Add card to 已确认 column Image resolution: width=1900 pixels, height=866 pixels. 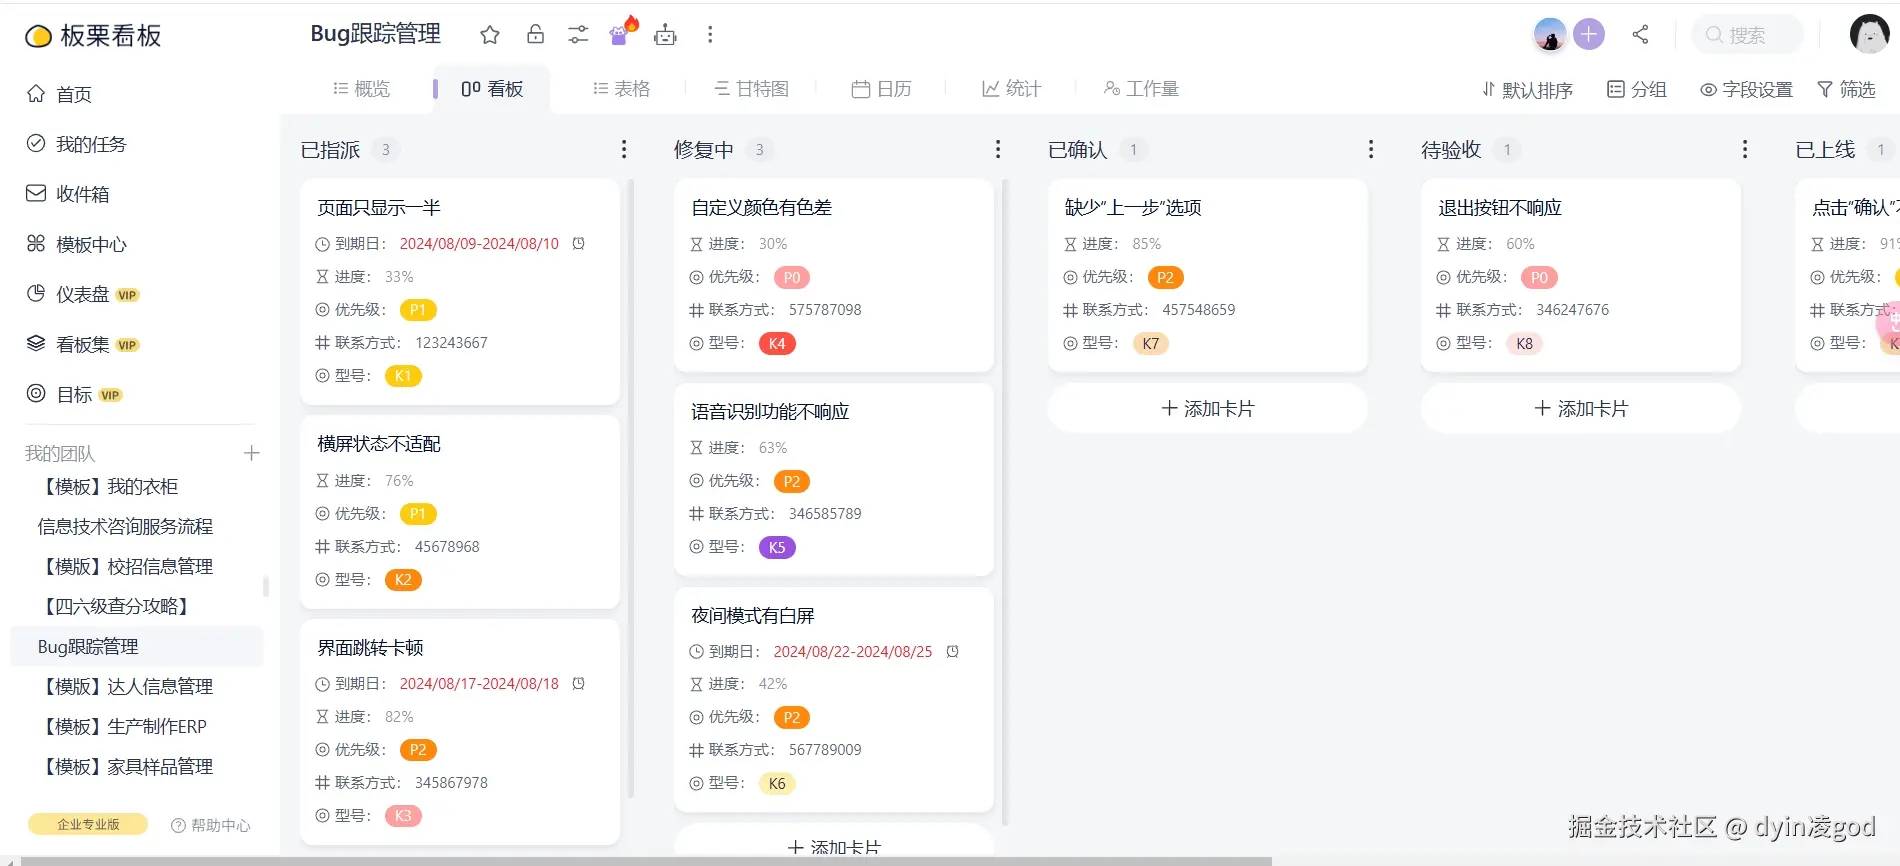[x=1207, y=409]
